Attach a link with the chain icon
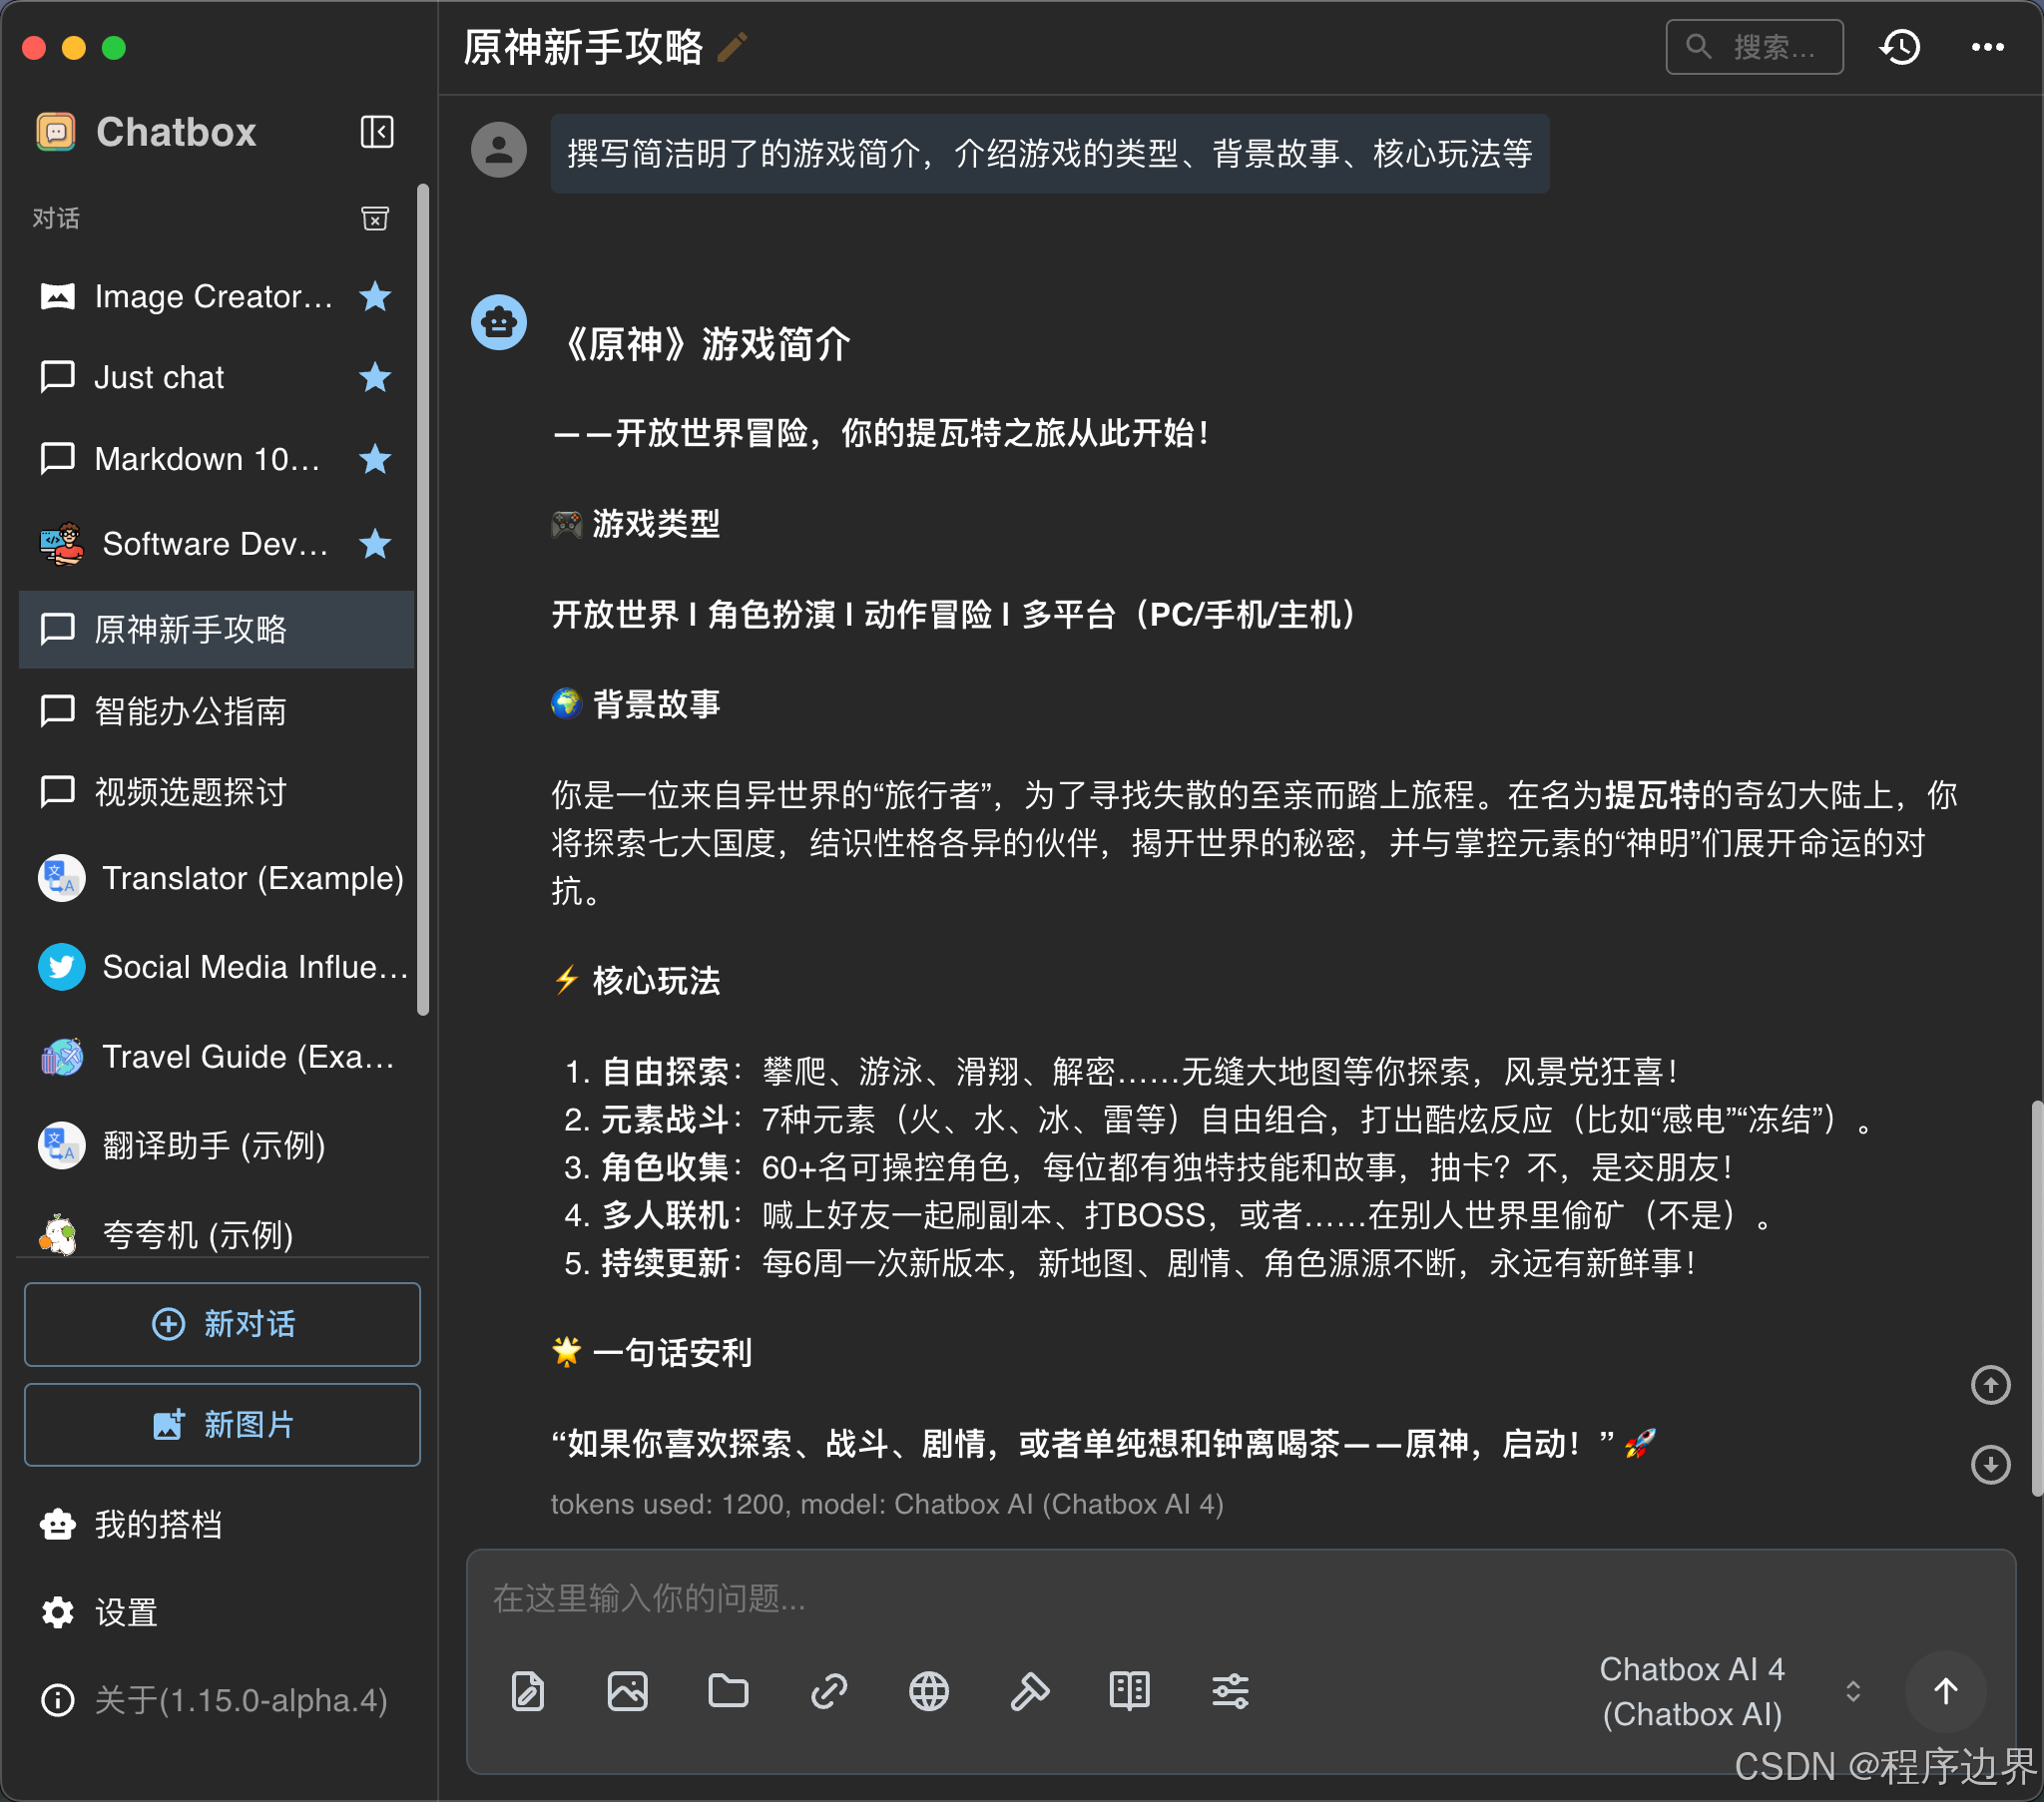The width and height of the screenshot is (2044, 1802). 829,1691
